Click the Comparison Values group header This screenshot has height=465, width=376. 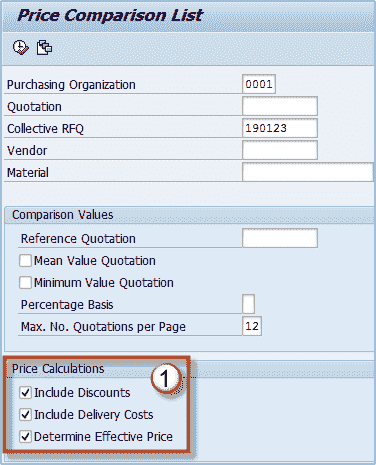click(63, 215)
